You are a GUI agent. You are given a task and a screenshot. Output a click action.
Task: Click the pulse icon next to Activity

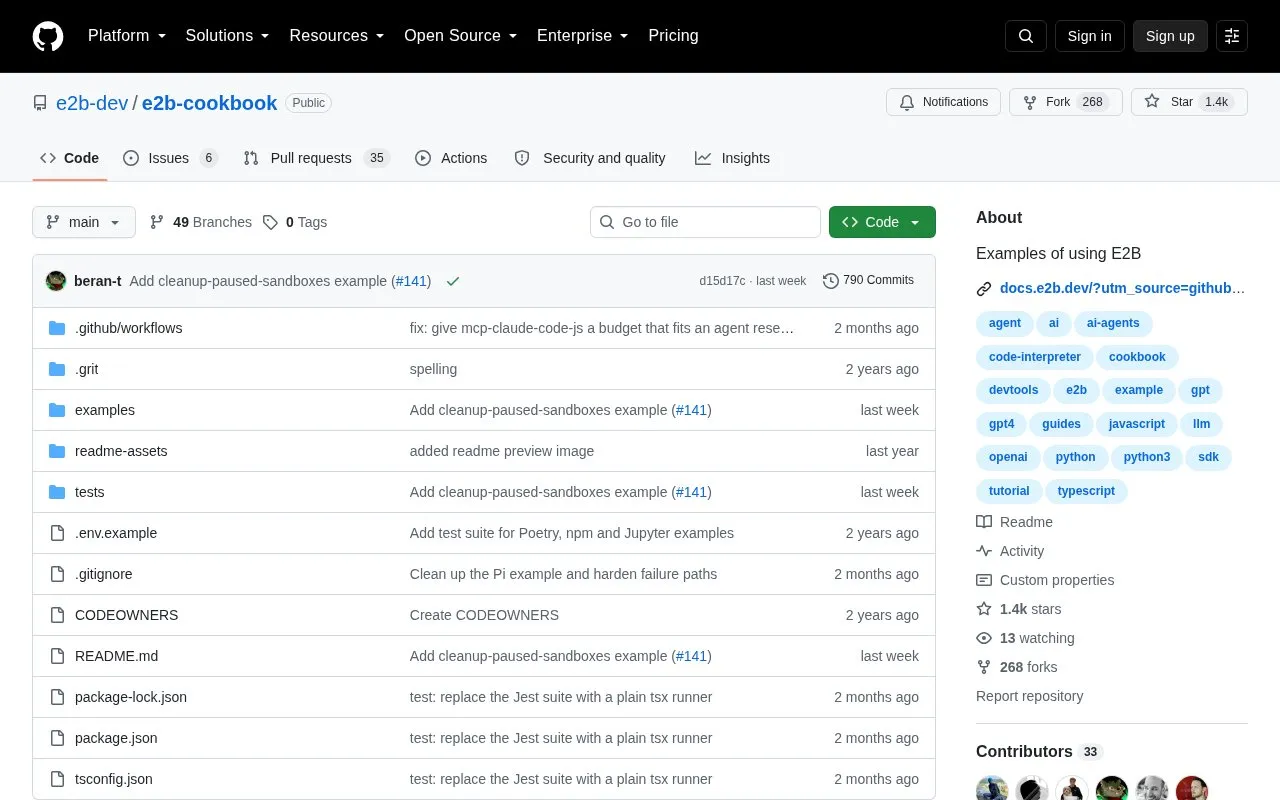pos(984,551)
